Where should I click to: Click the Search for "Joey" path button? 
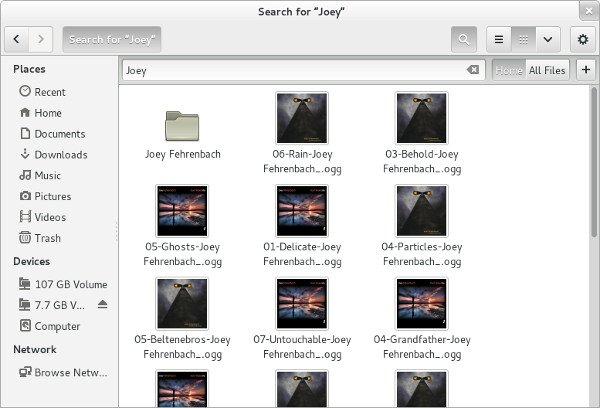112,39
